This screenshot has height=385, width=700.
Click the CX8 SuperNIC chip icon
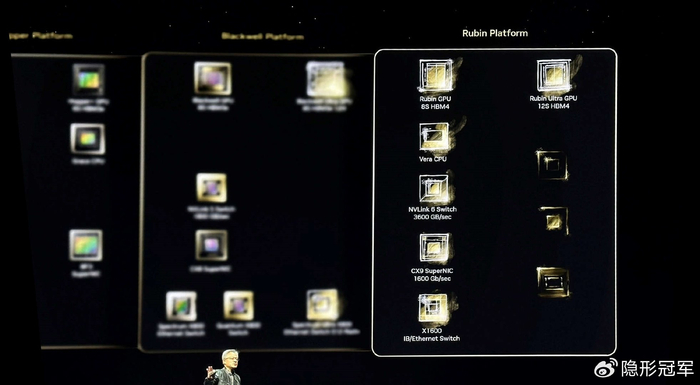(211, 245)
